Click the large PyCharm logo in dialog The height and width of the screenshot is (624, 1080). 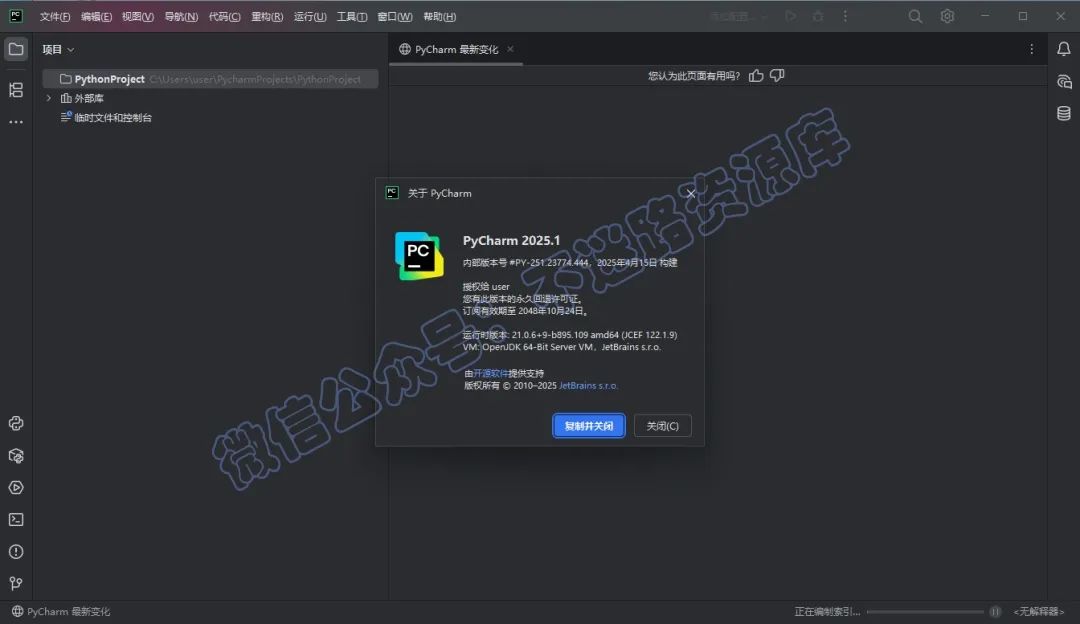(x=419, y=256)
